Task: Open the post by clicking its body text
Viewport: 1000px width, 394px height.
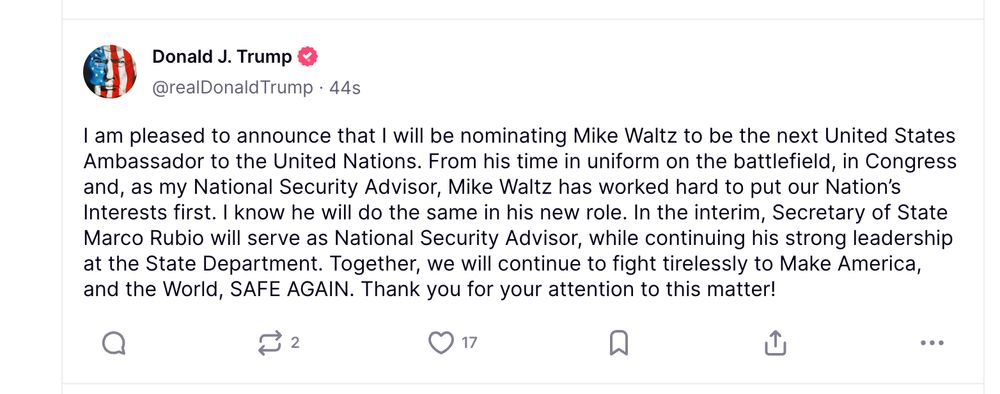Action: point(520,213)
